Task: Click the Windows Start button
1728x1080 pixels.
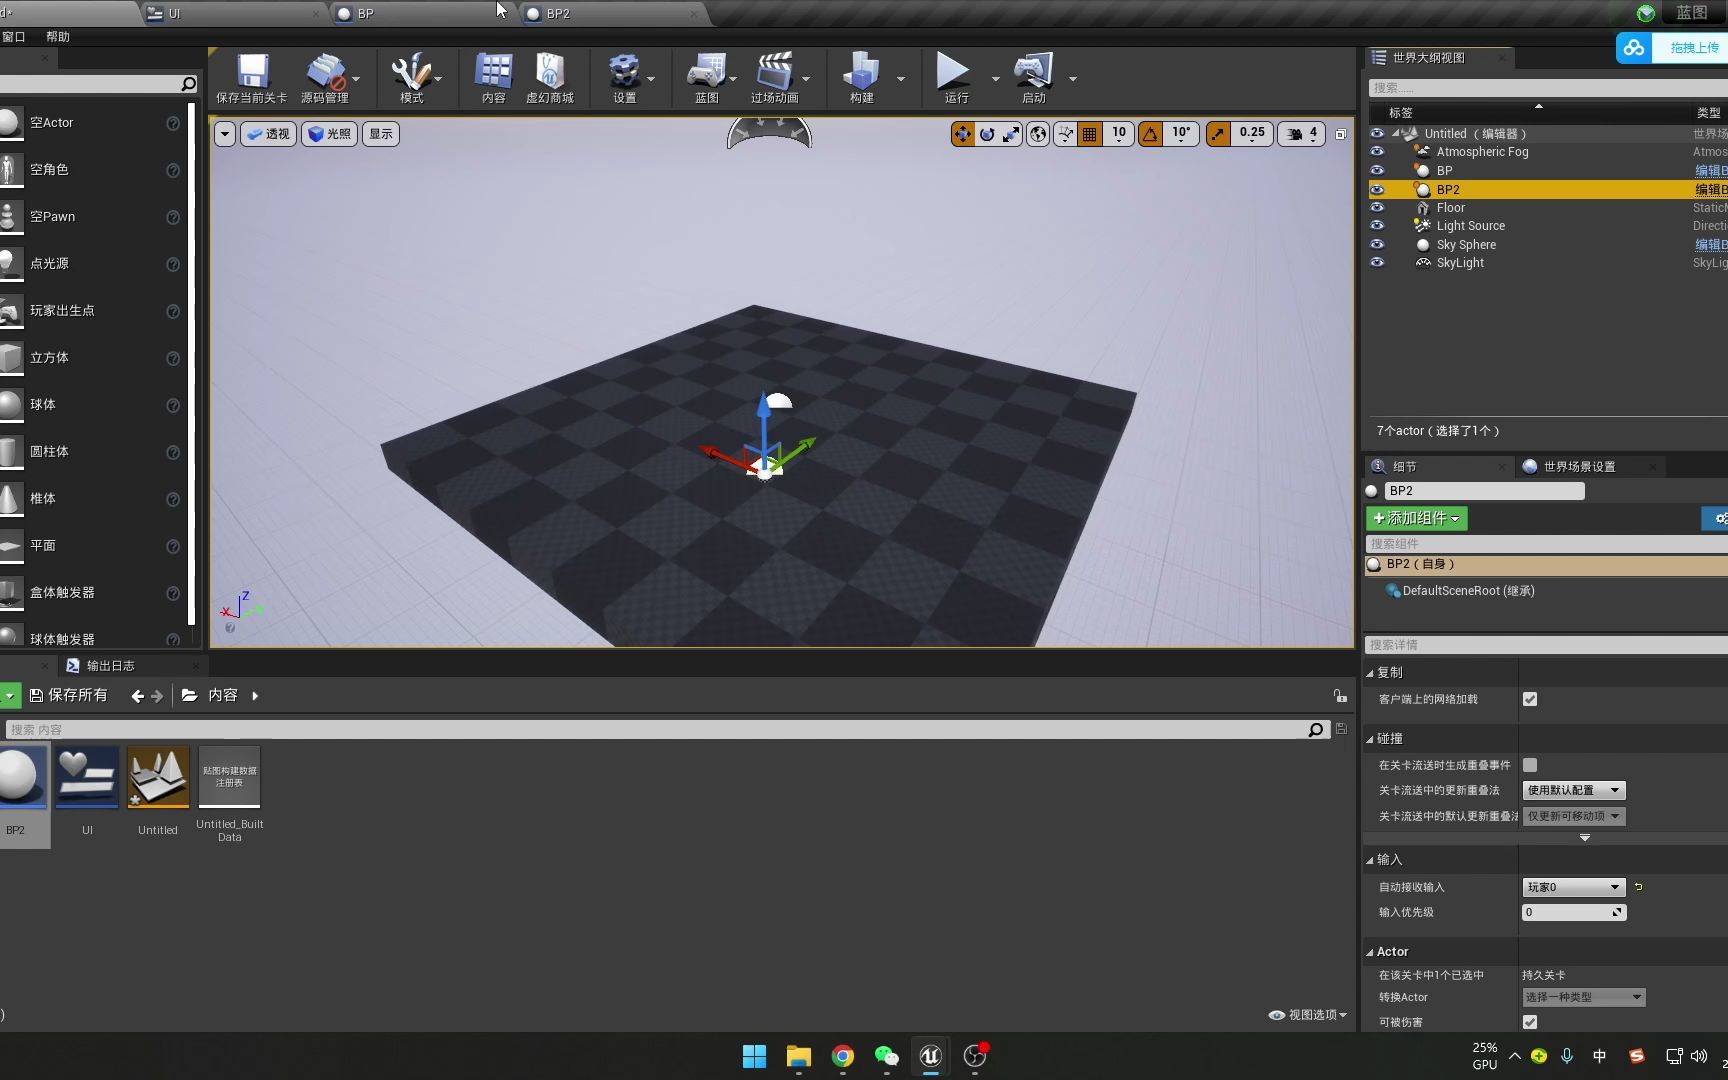Action: 754,1056
